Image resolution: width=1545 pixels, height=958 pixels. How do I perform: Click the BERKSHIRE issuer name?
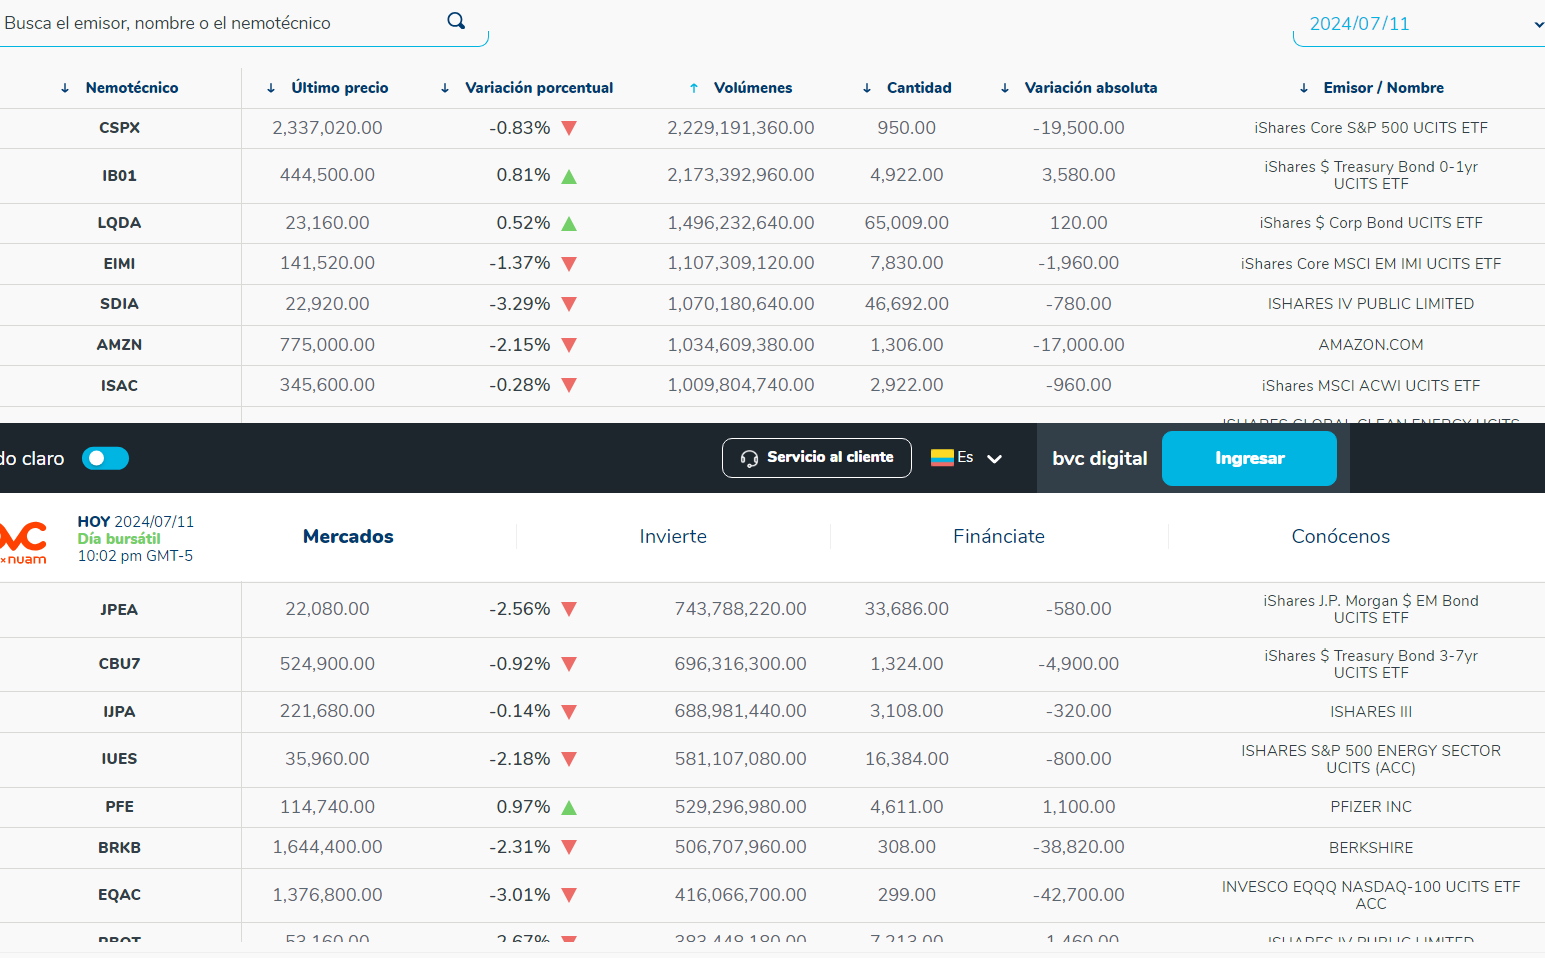coord(1371,848)
